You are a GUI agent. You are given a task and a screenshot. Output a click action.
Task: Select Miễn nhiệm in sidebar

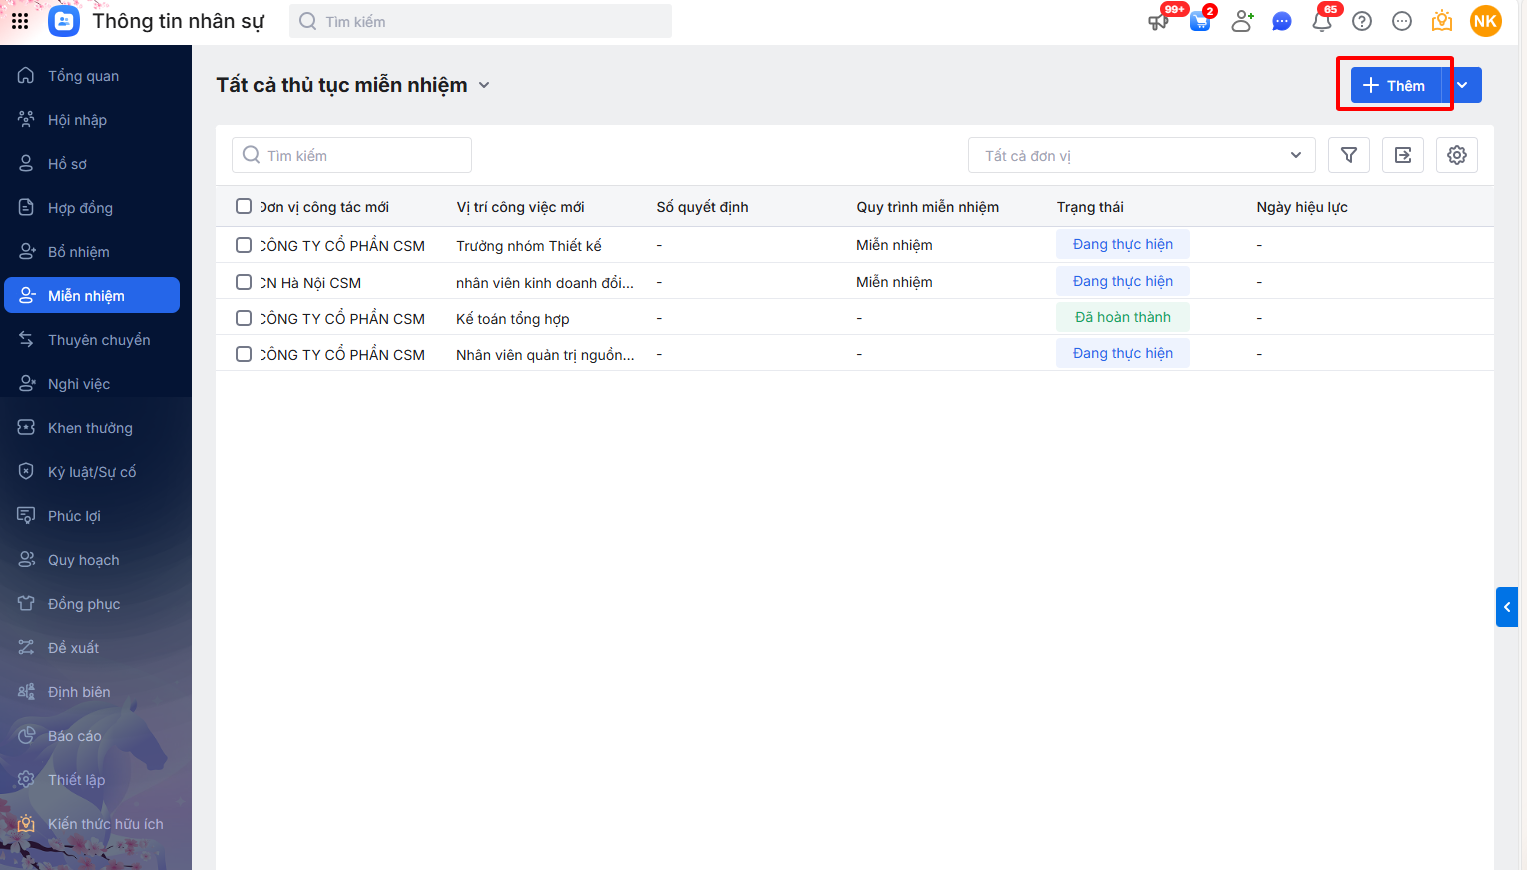tap(92, 295)
